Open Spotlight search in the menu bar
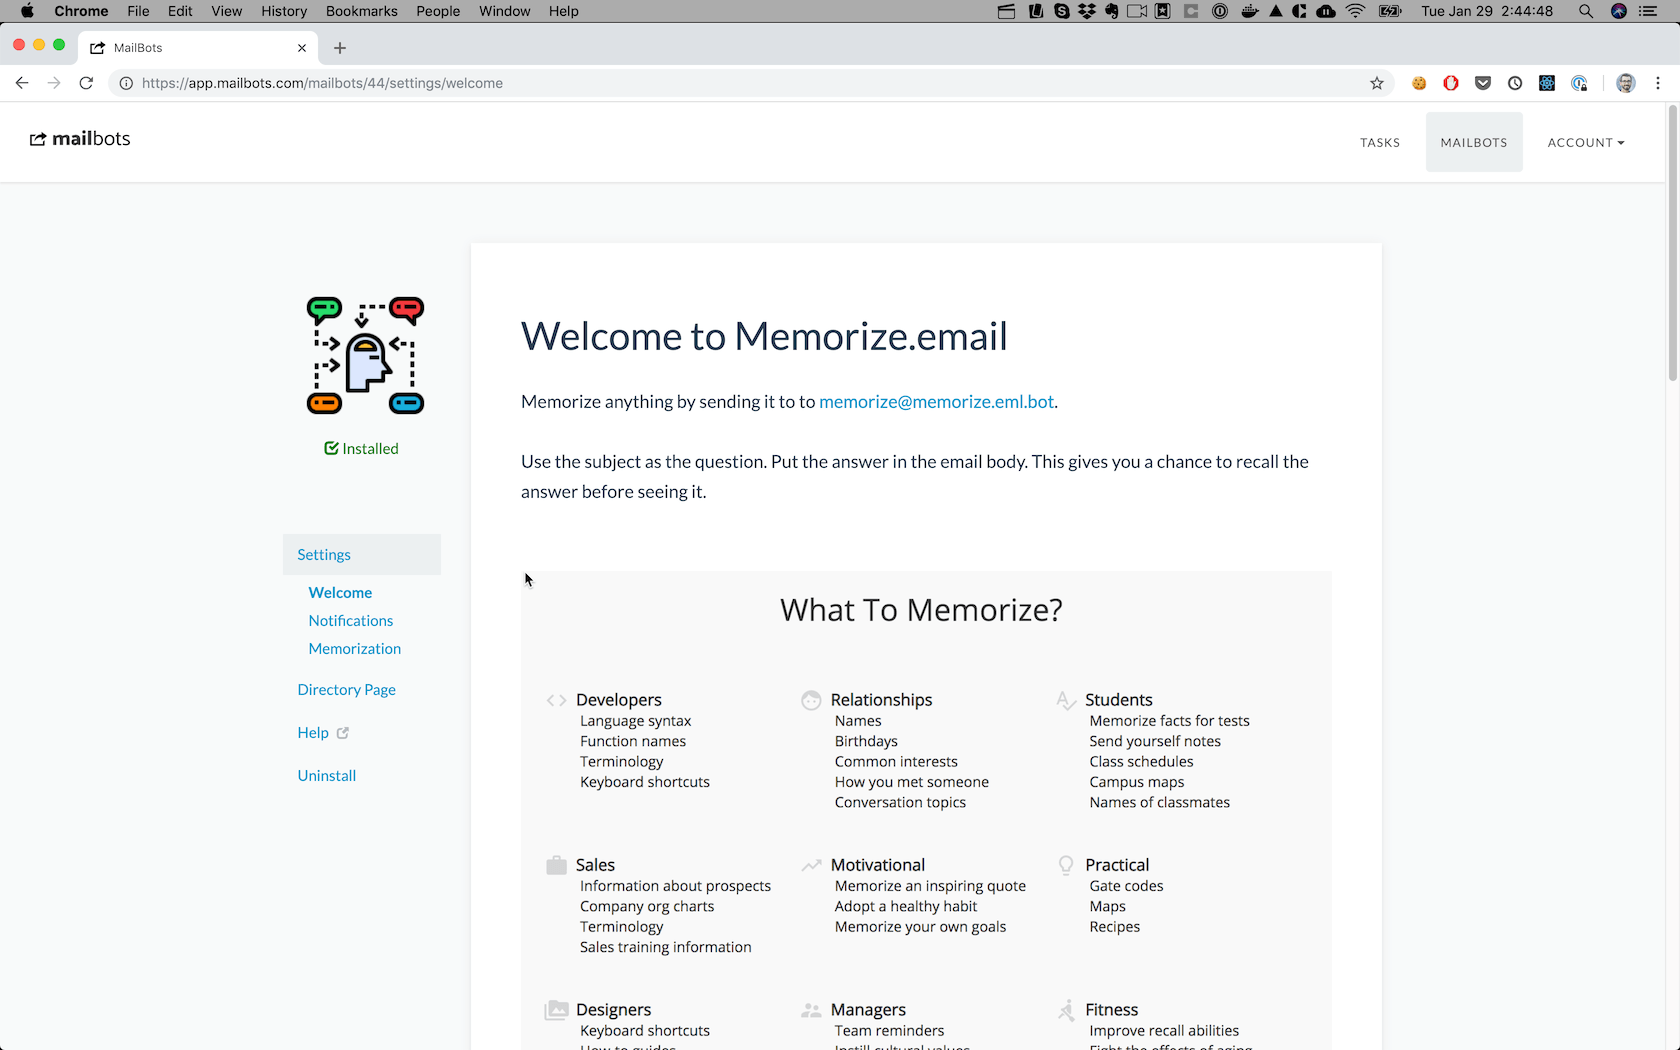 [x=1586, y=11]
